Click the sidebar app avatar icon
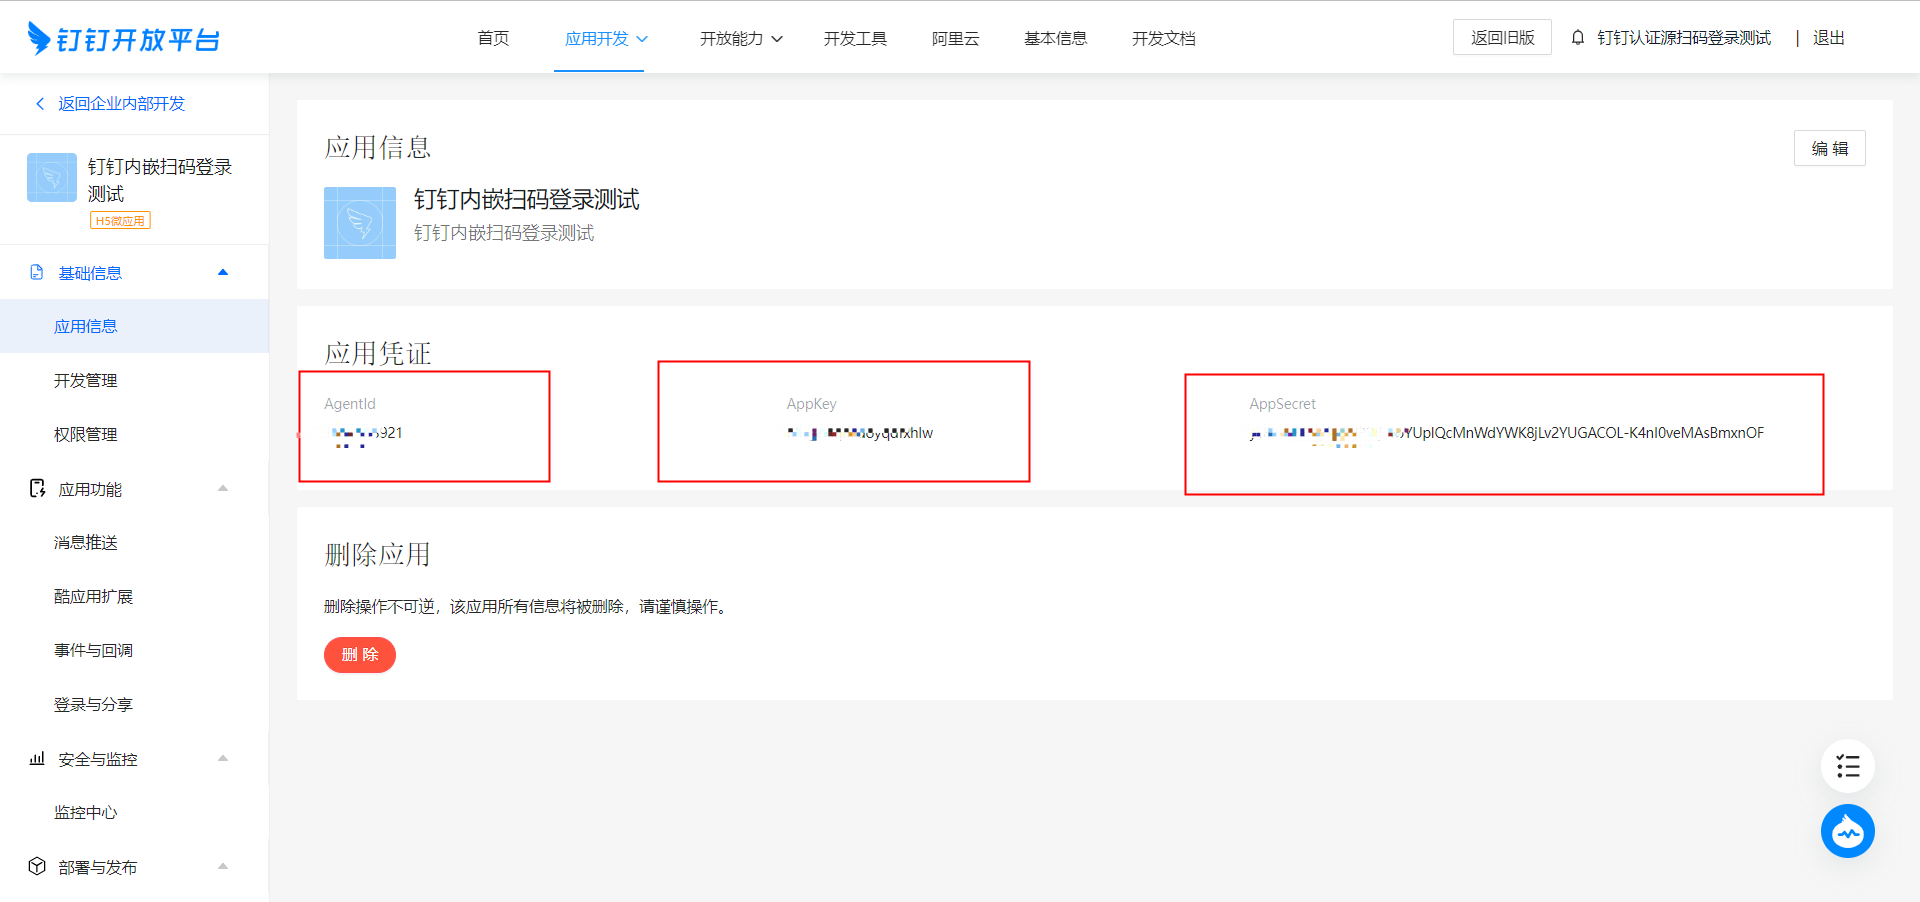Screen dimensions: 1920x902 (52, 178)
